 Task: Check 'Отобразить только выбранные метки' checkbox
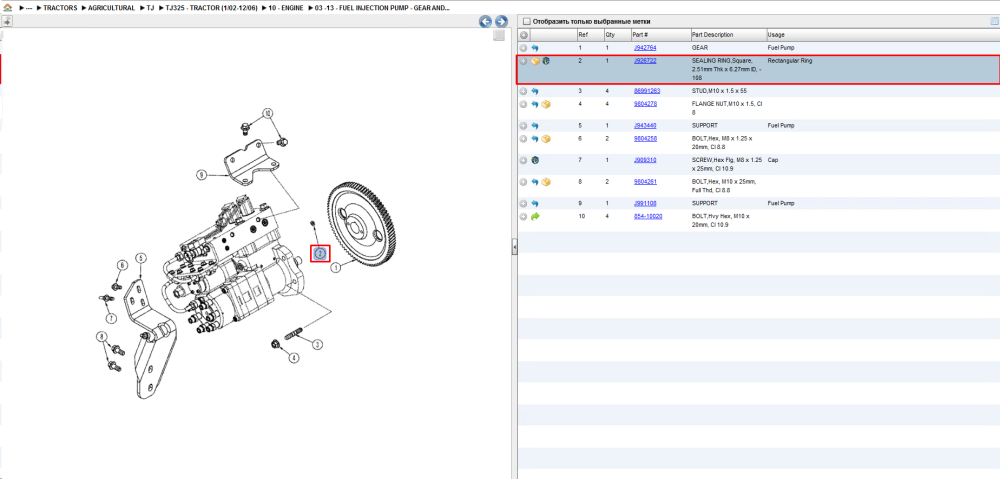(x=527, y=22)
